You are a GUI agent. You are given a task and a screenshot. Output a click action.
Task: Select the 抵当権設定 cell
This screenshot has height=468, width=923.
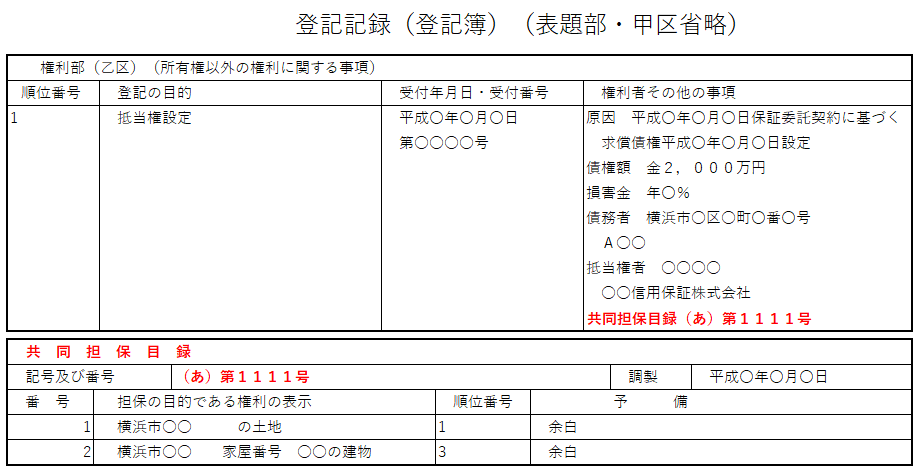[154, 118]
